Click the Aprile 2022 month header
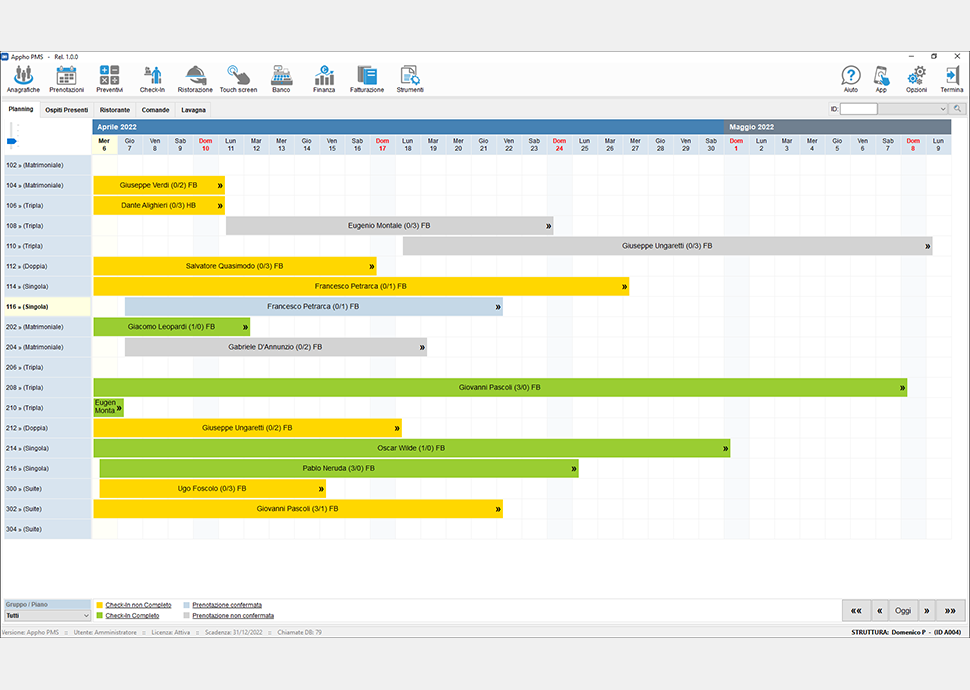The height and width of the screenshot is (690, 970). point(408,127)
